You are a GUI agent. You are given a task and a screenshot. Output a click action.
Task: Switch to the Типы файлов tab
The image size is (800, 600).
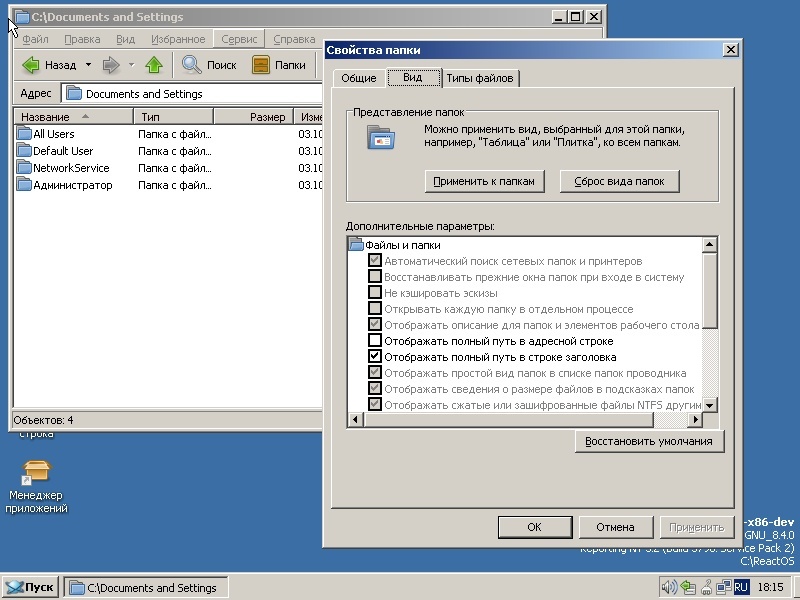480,78
